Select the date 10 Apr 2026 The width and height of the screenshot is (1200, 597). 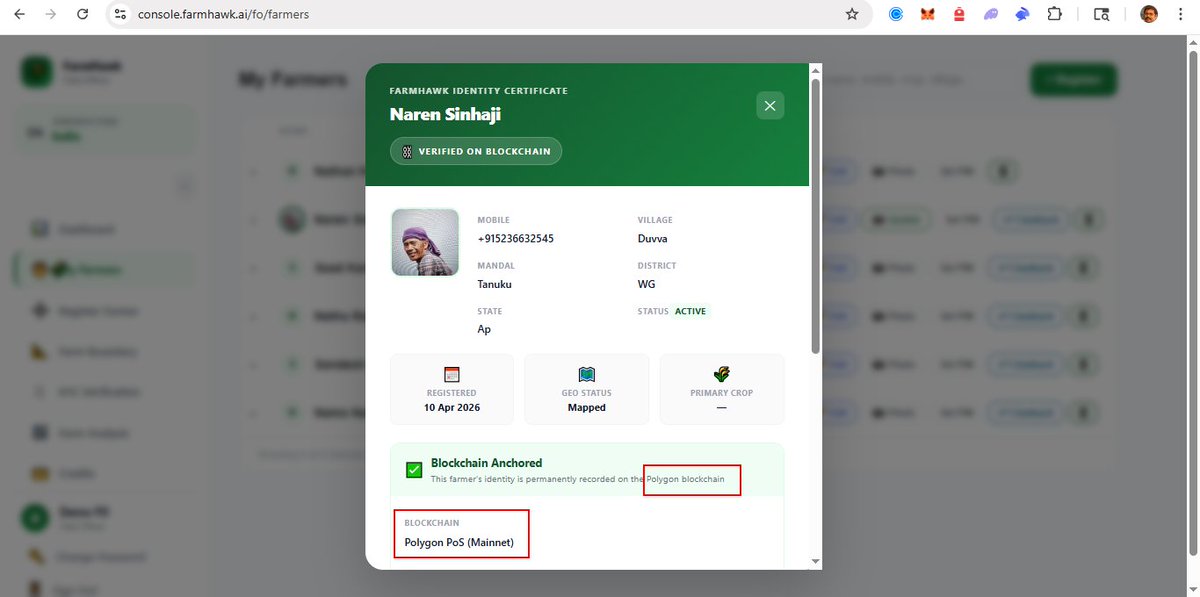coord(452,408)
